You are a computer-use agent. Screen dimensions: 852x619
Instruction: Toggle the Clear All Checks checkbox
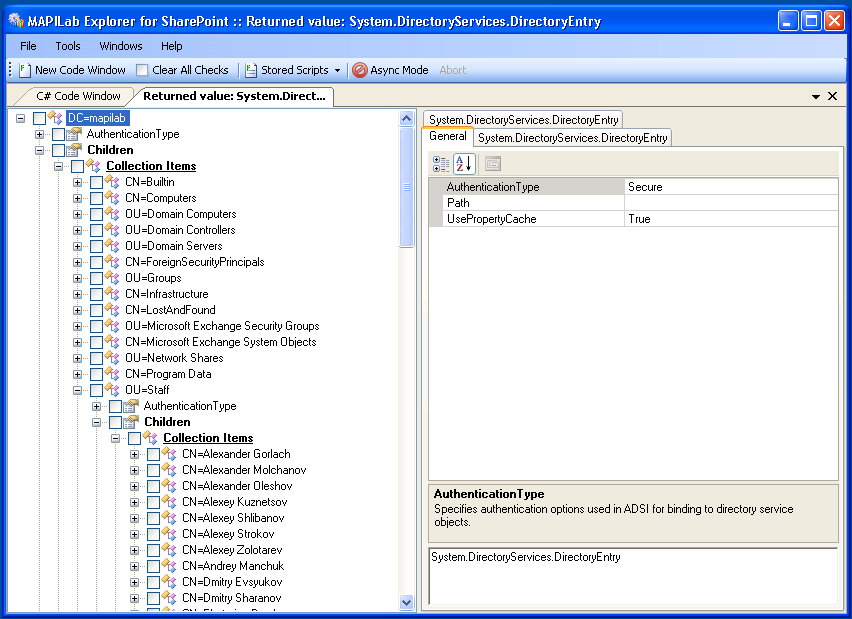click(x=142, y=70)
